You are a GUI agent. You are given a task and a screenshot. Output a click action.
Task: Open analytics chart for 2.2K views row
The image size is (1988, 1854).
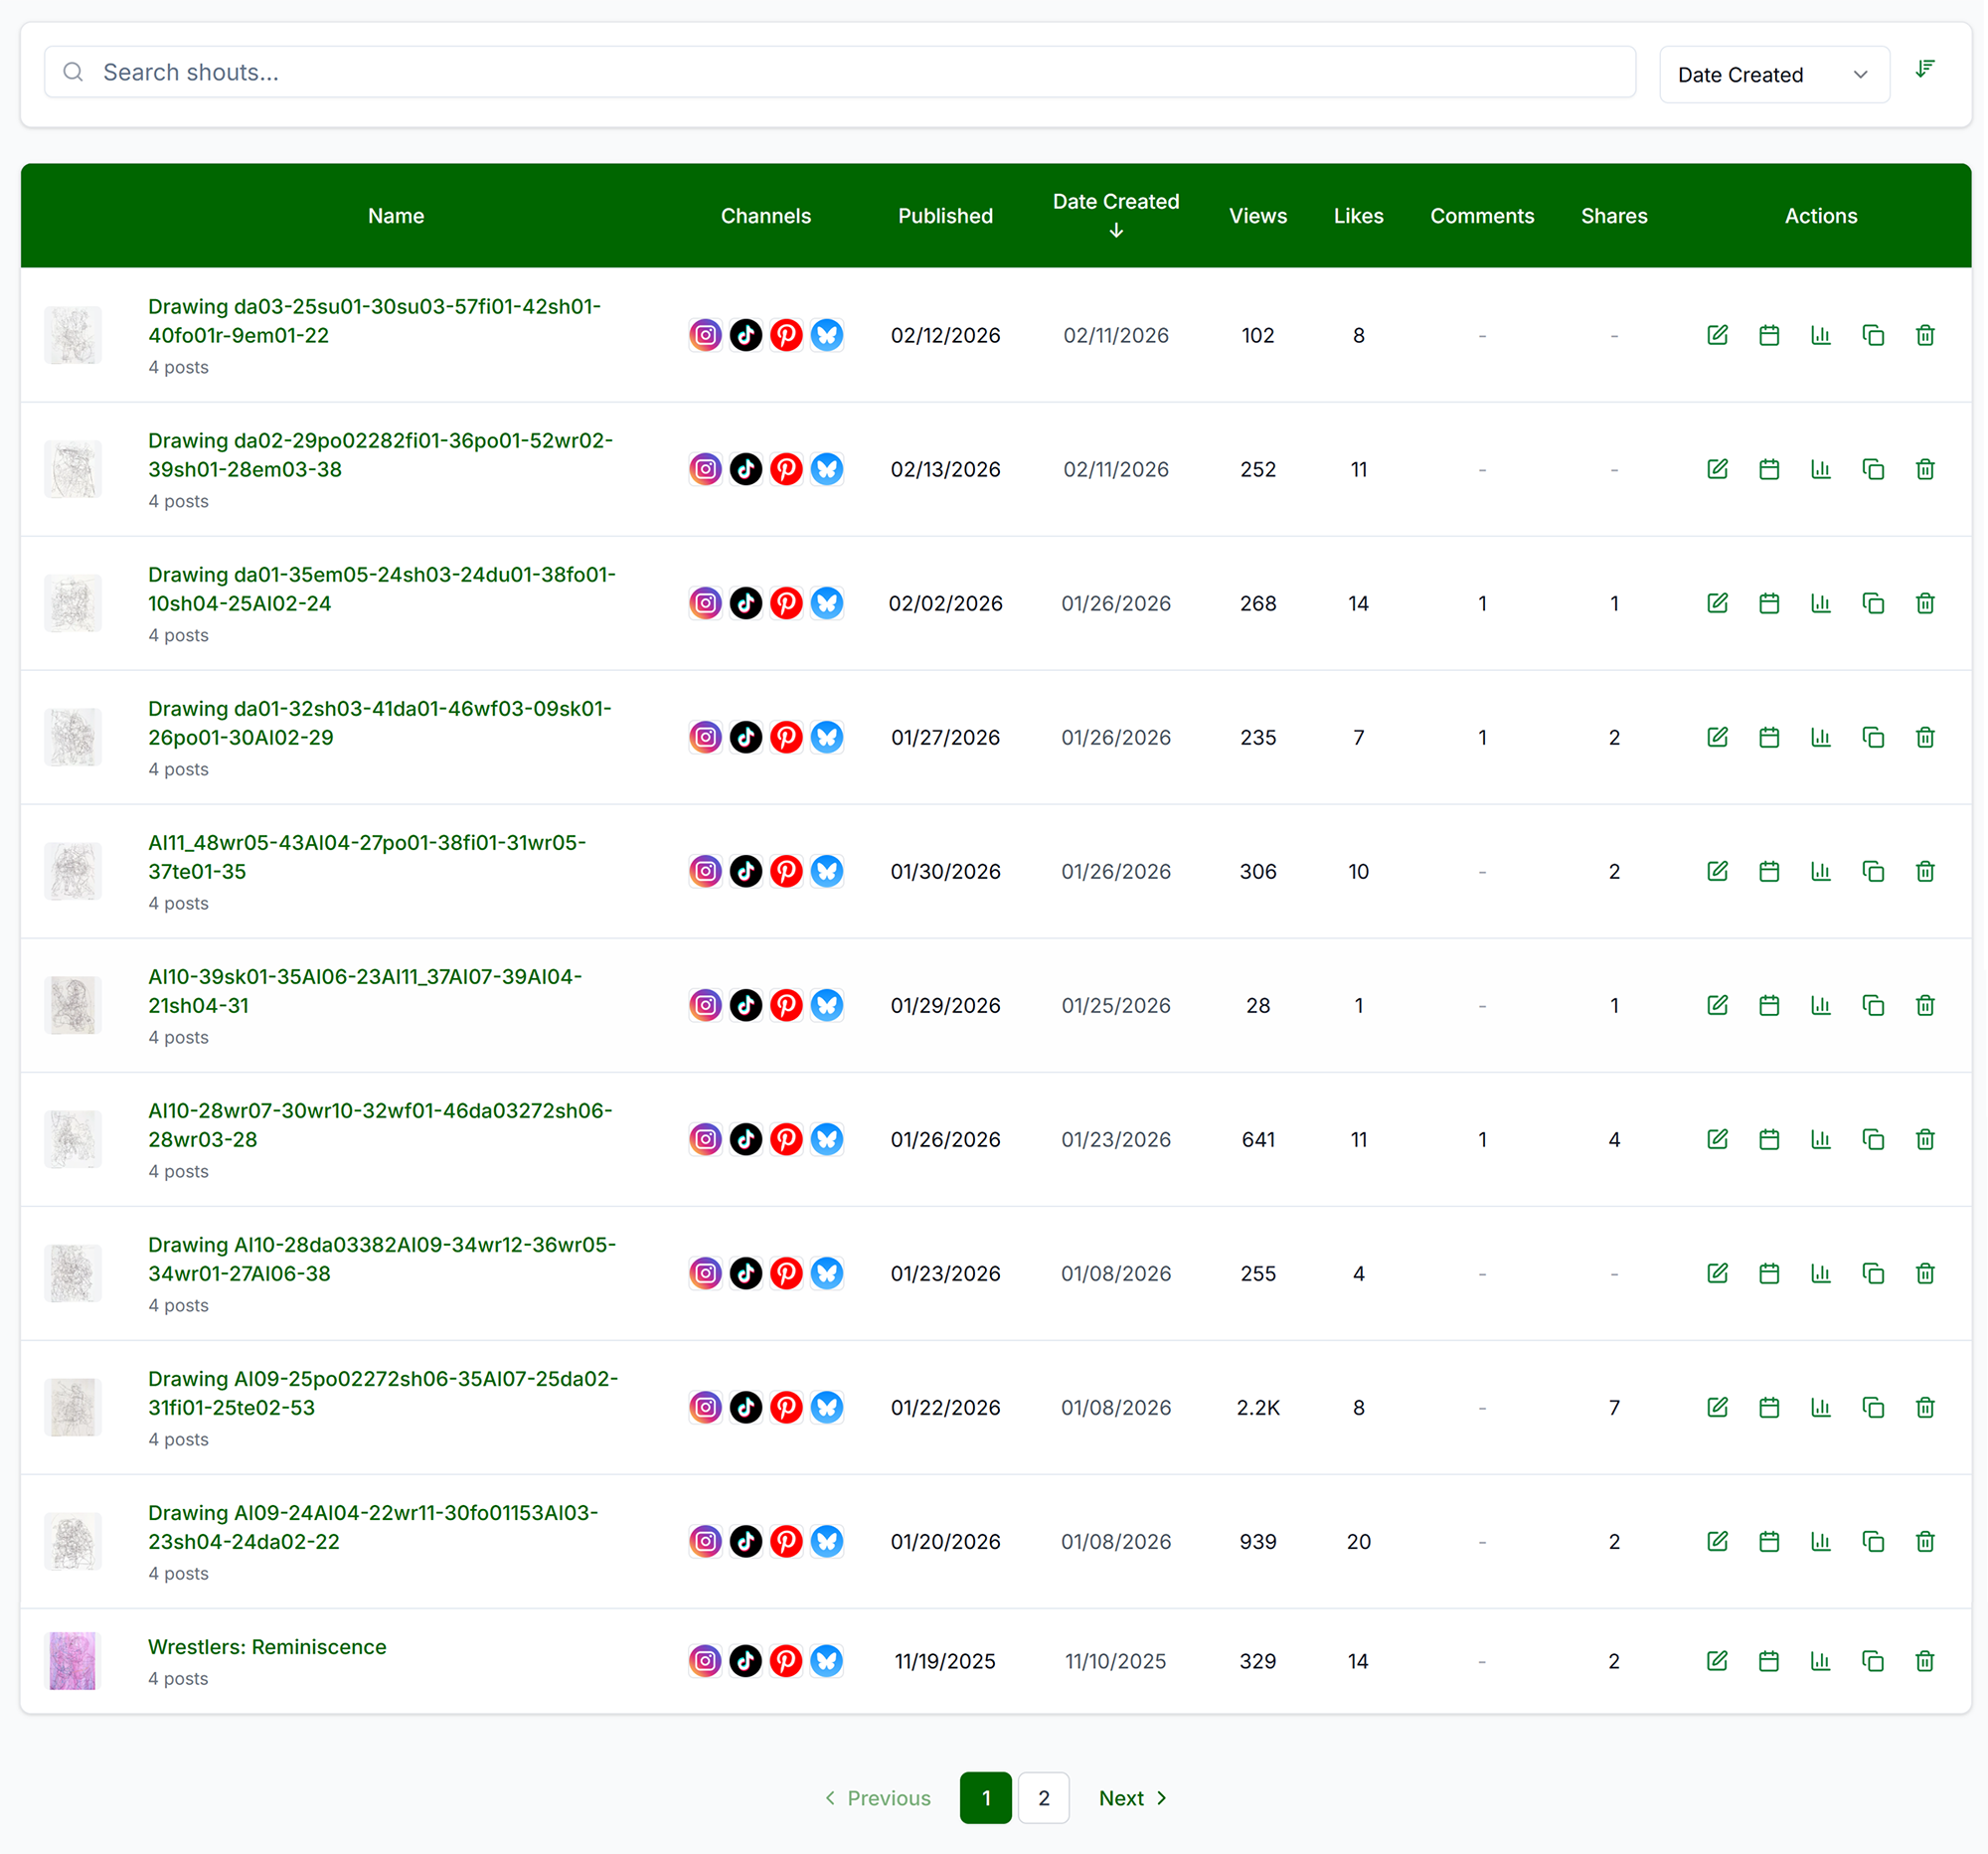click(1820, 1407)
